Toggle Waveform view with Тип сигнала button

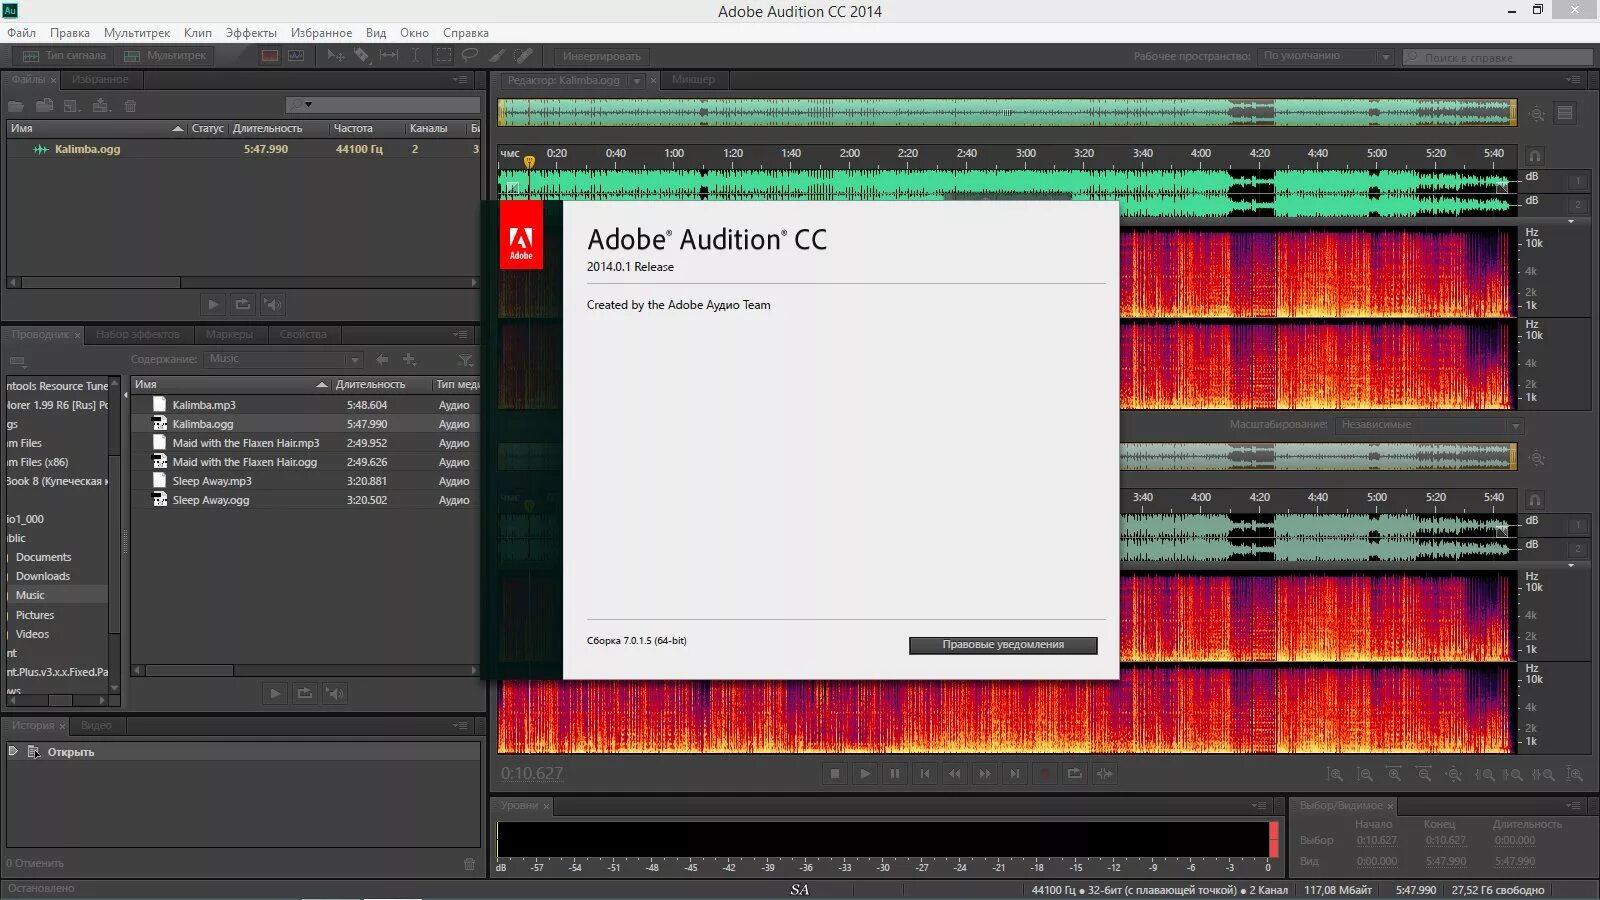click(64, 56)
